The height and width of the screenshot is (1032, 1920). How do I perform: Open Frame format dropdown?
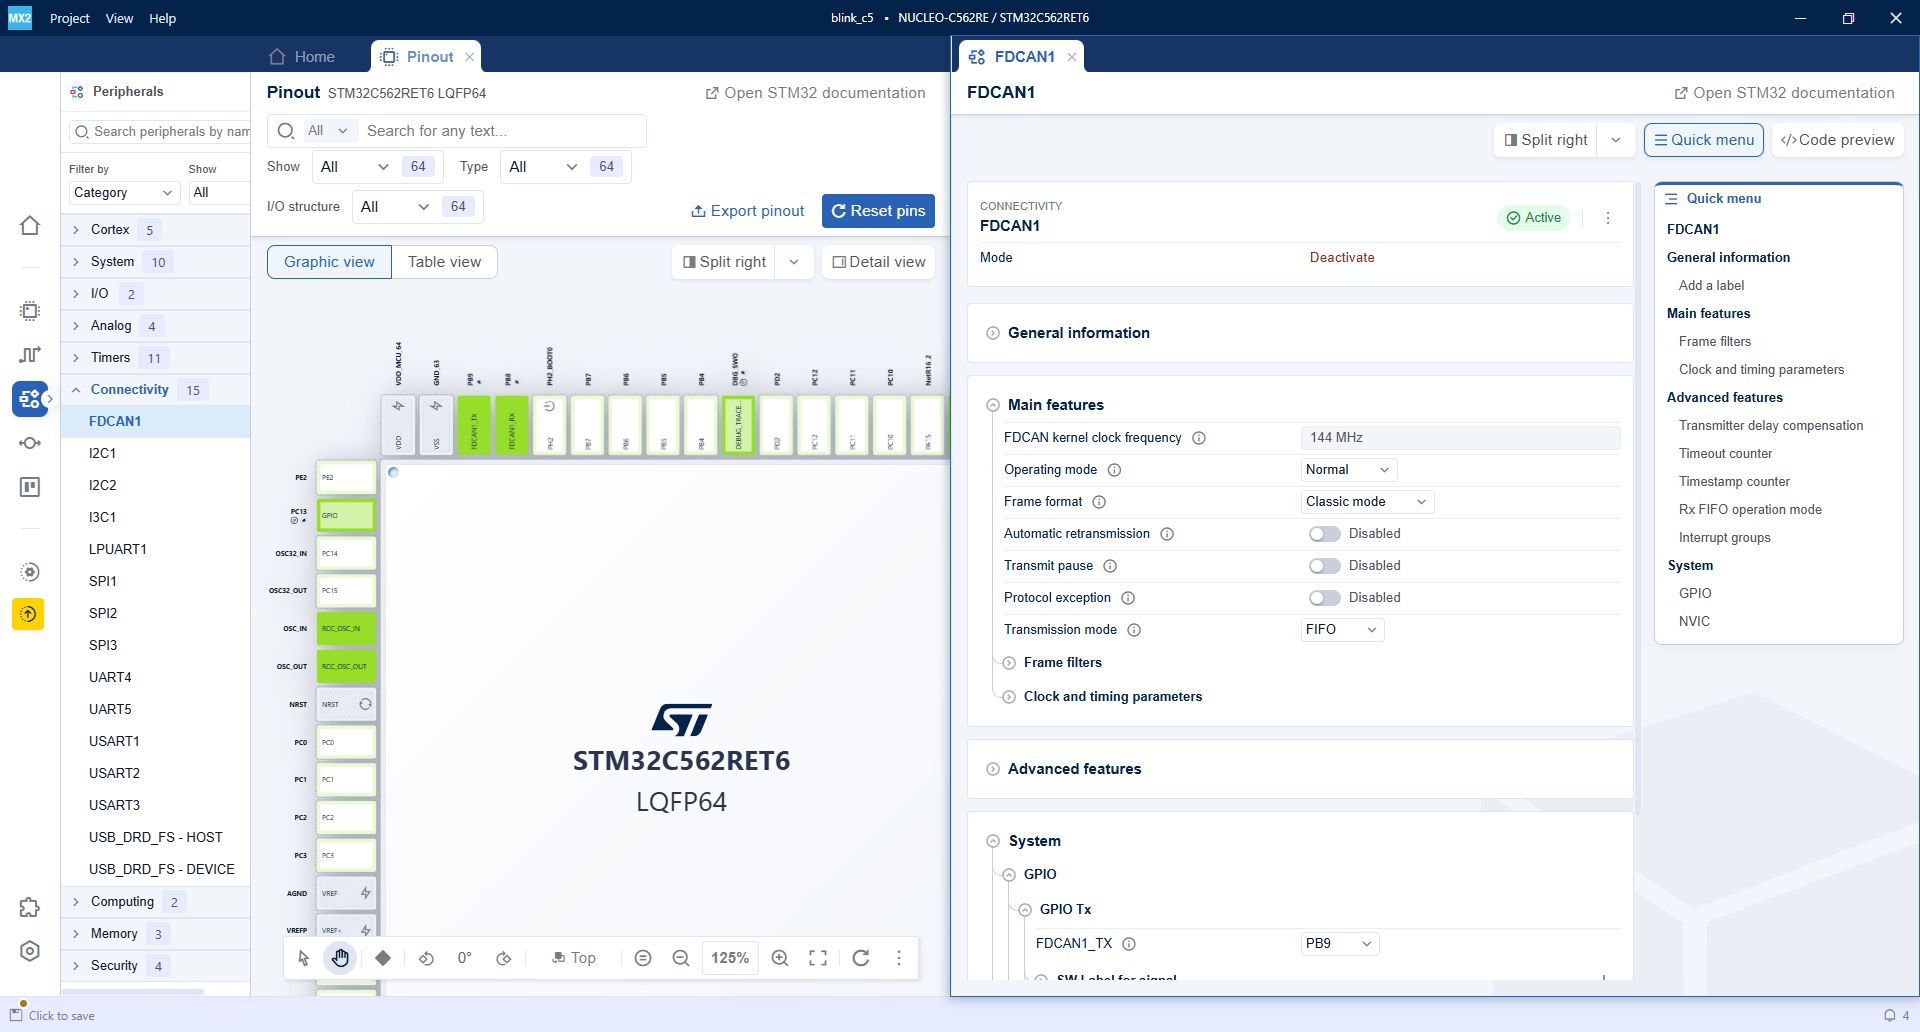pos(1367,502)
